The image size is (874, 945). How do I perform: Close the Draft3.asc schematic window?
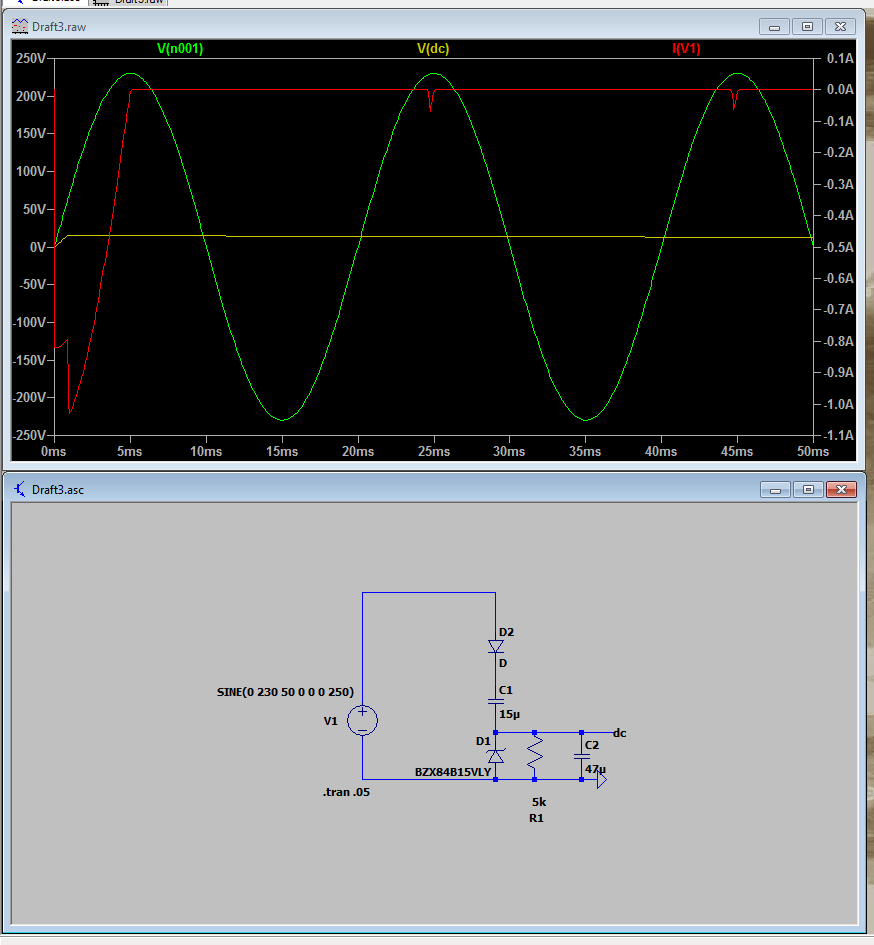click(842, 489)
